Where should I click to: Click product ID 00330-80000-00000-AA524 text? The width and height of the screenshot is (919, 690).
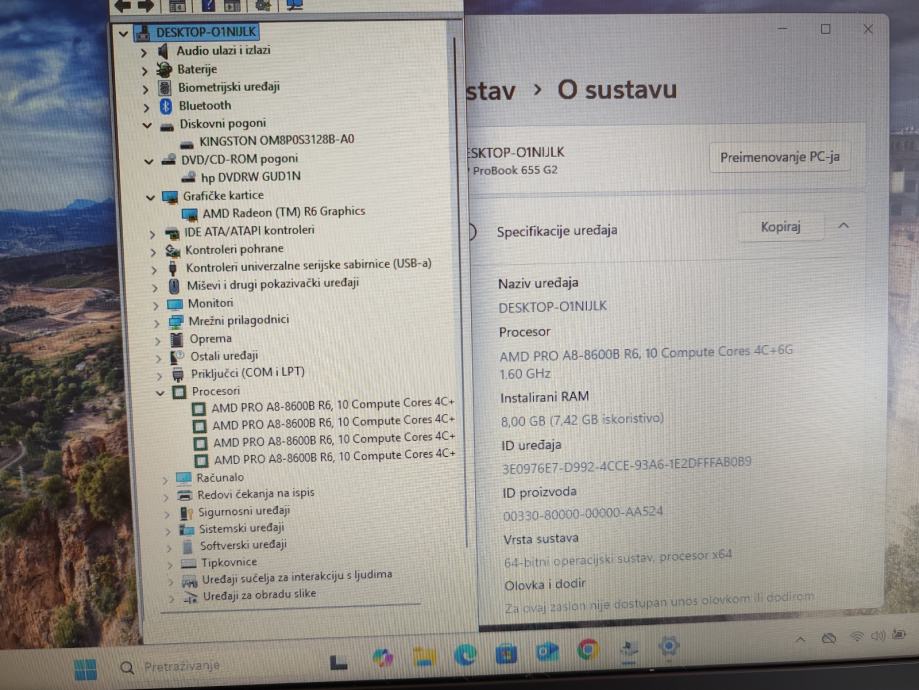click(583, 514)
